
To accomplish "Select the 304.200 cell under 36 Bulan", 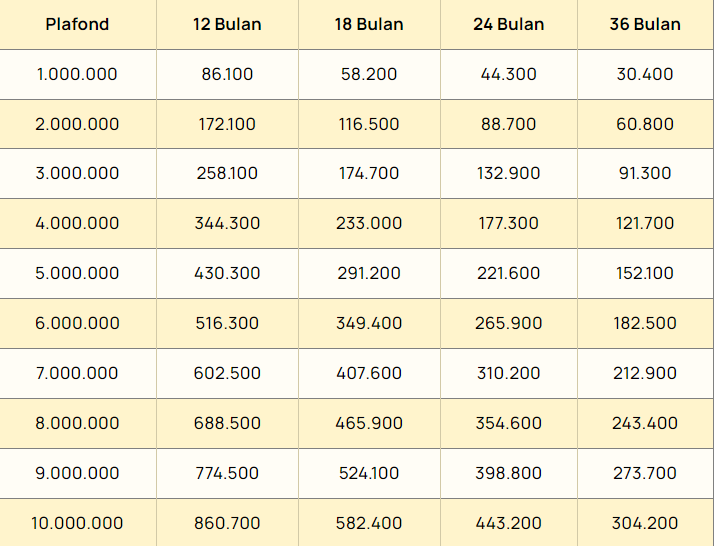I will [645, 523].
